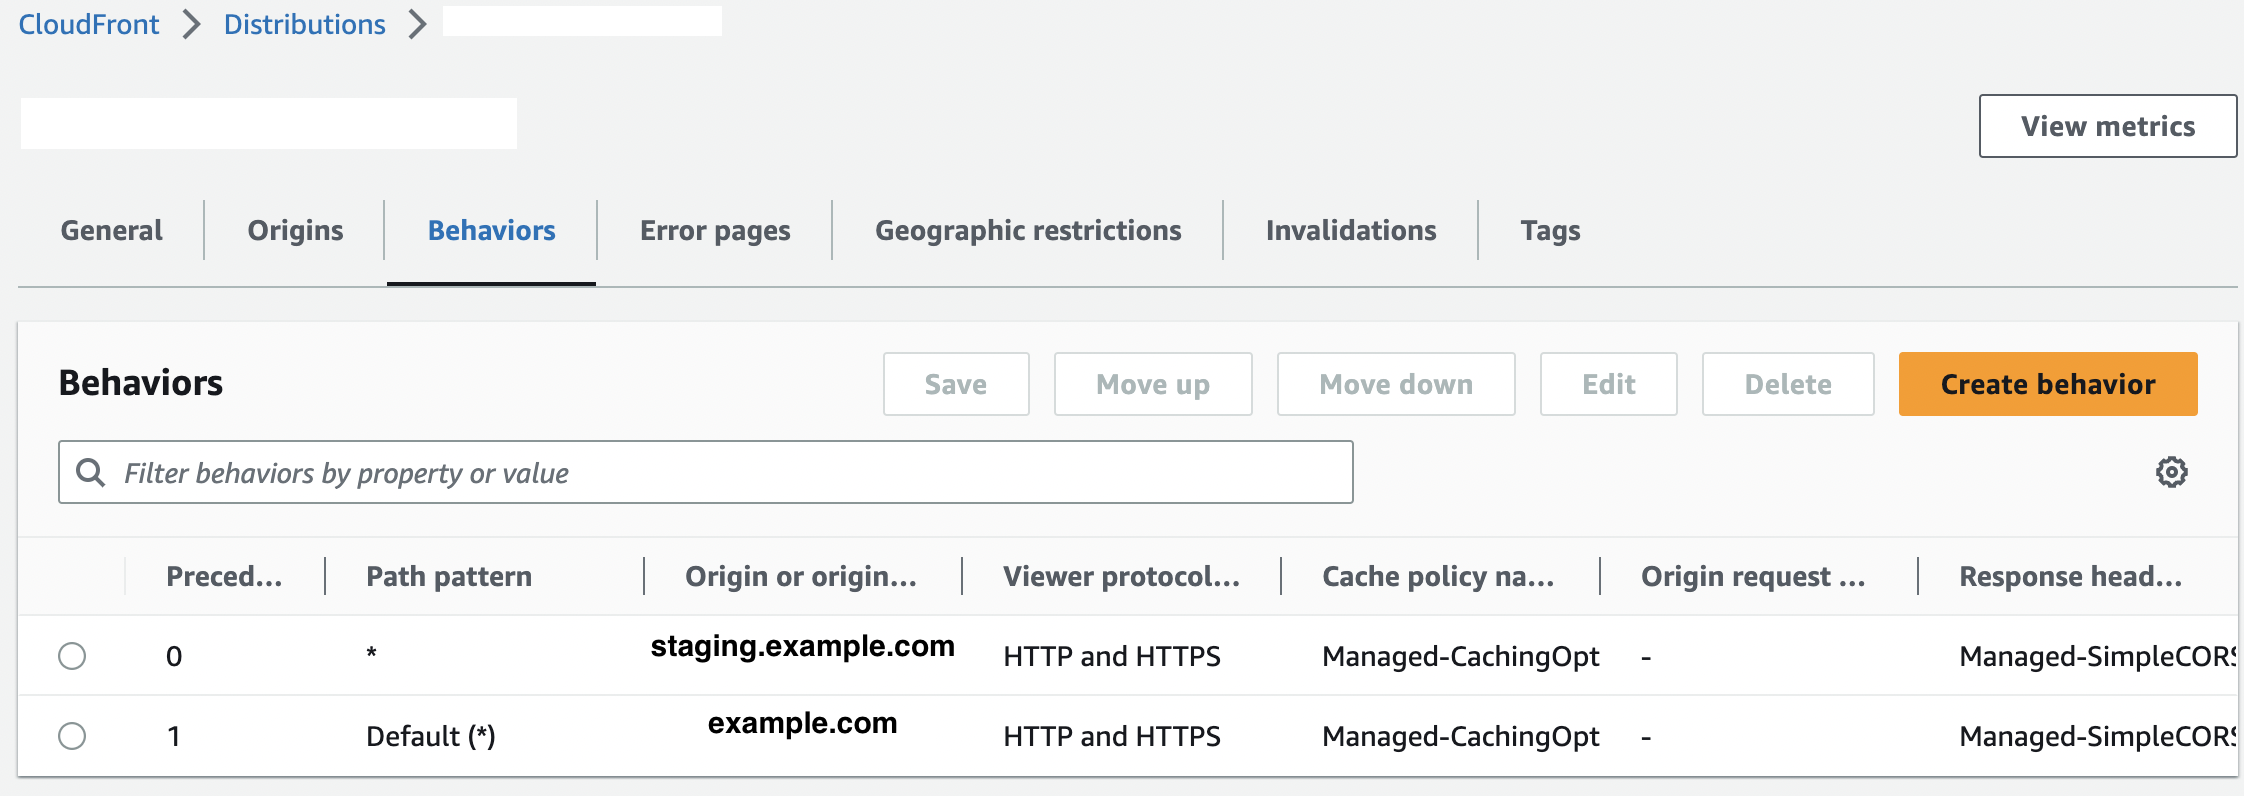Click the search magnifier icon
The image size is (2244, 796).
tap(91, 472)
